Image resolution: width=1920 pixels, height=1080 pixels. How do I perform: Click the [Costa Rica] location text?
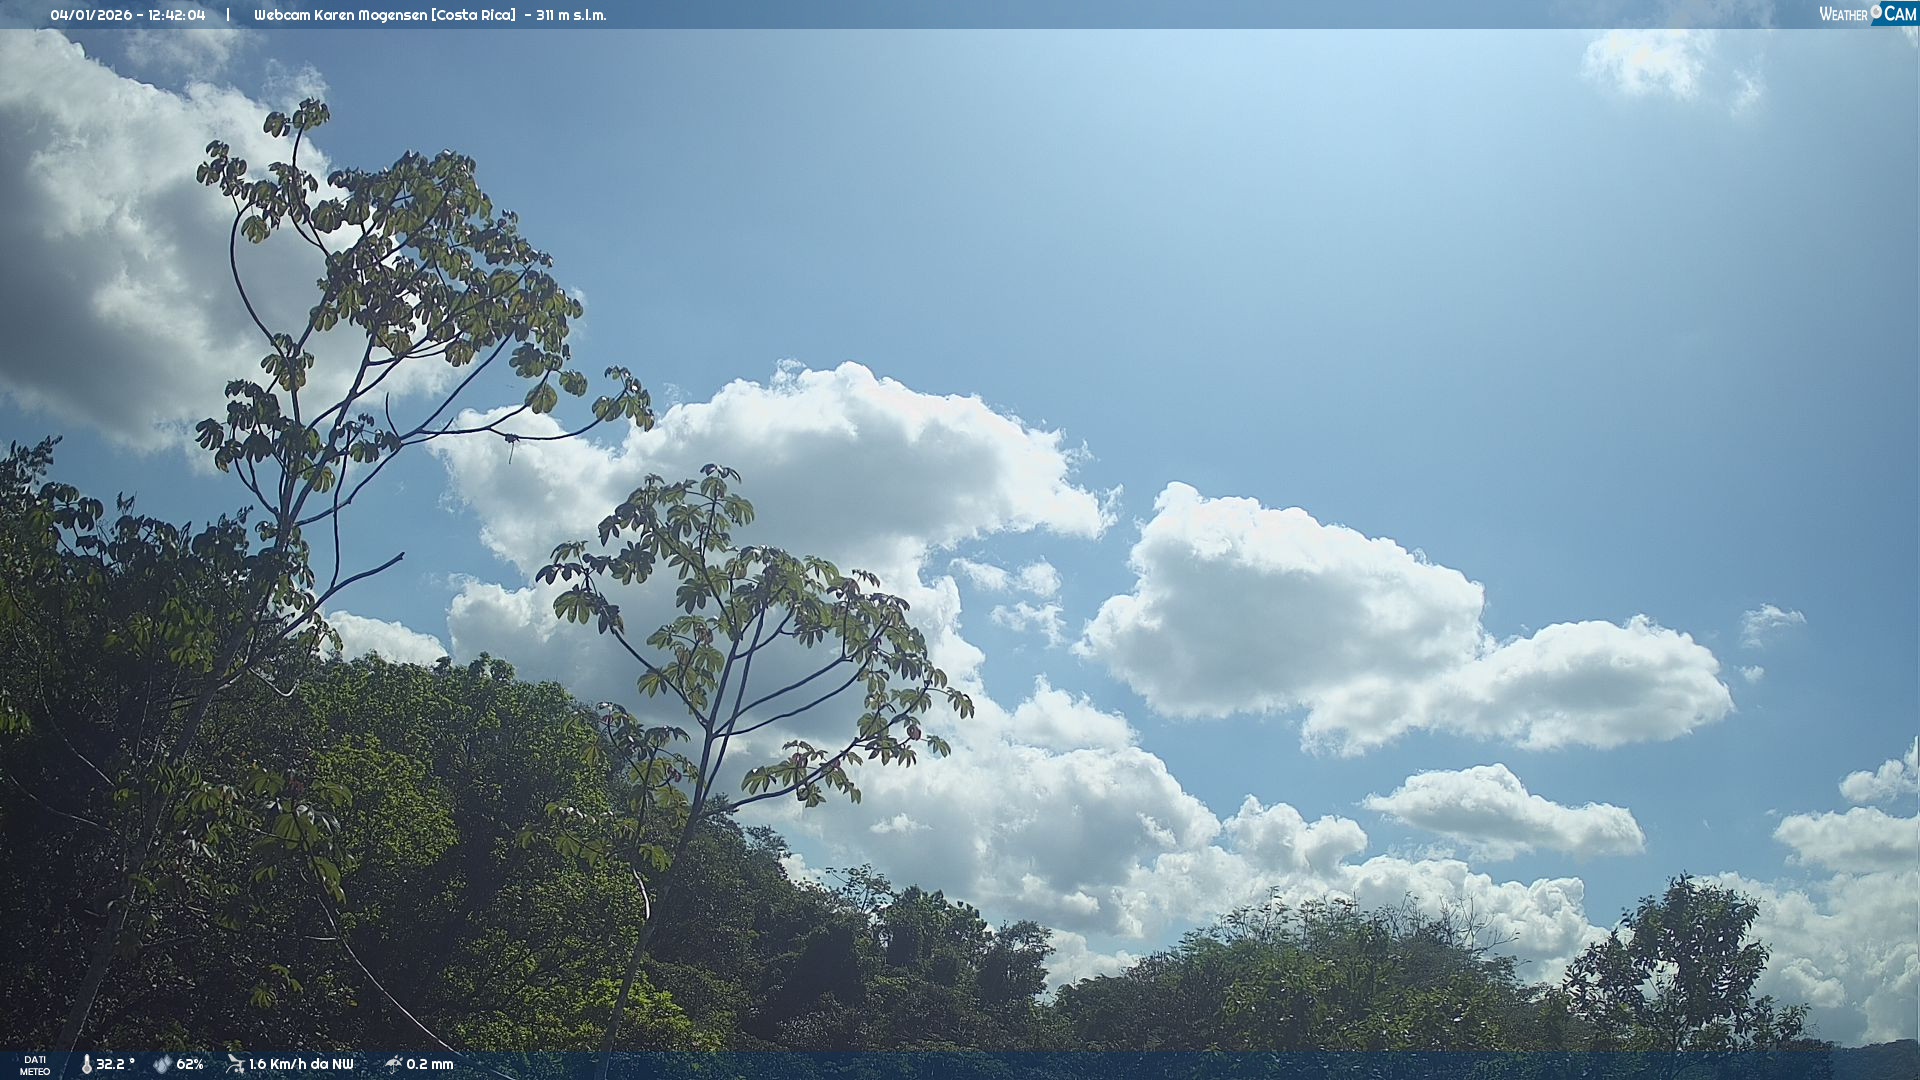pos(473,15)
